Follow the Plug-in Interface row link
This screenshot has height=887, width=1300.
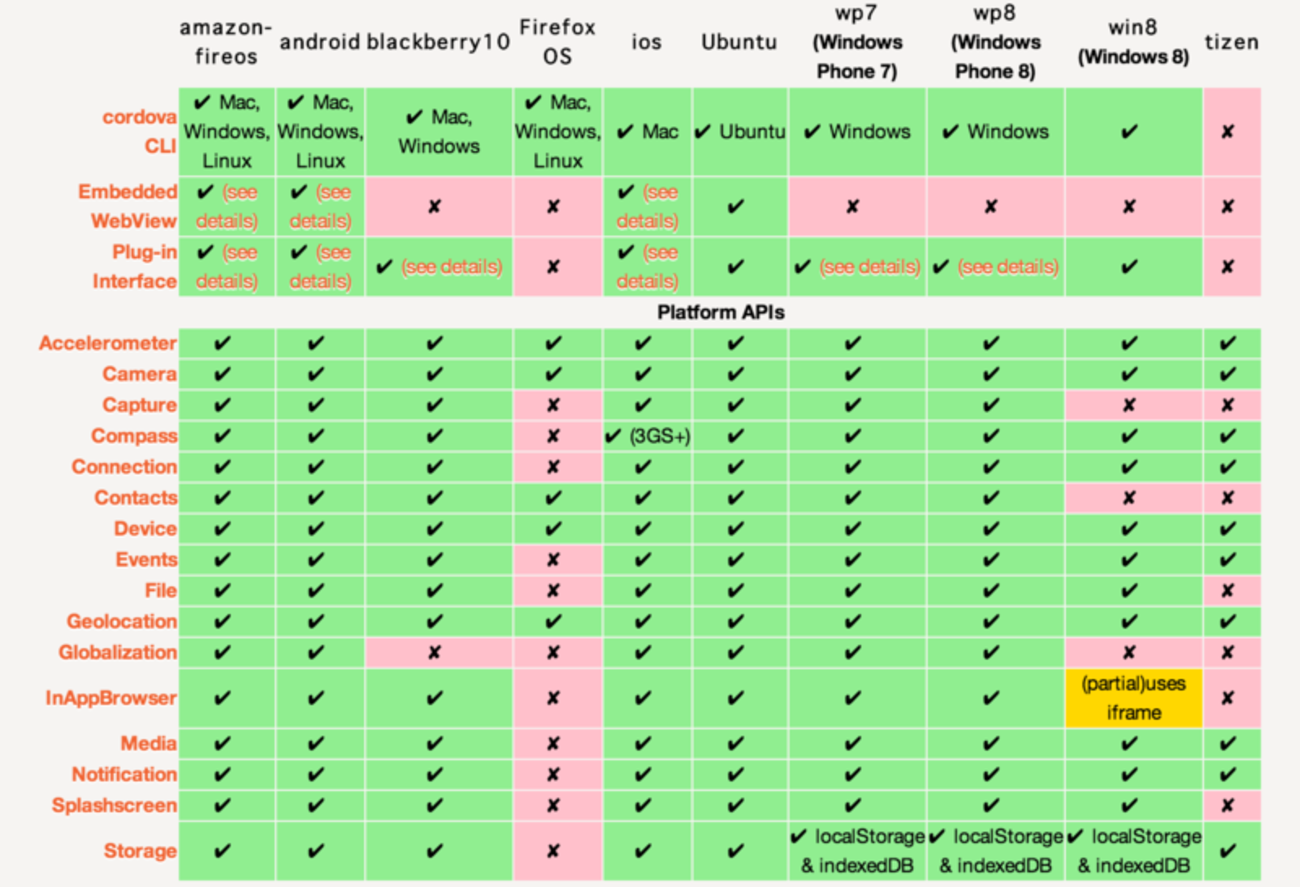[x=135, y=267]
